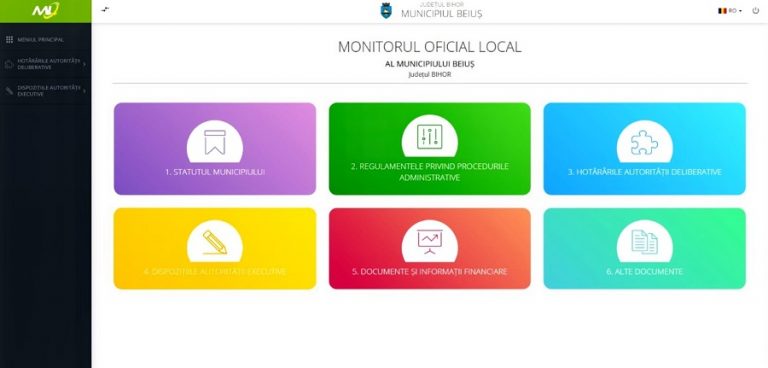768x368 pixels.
Task: Open the 6. Alte Documente card
Action: tap(645, 248)
